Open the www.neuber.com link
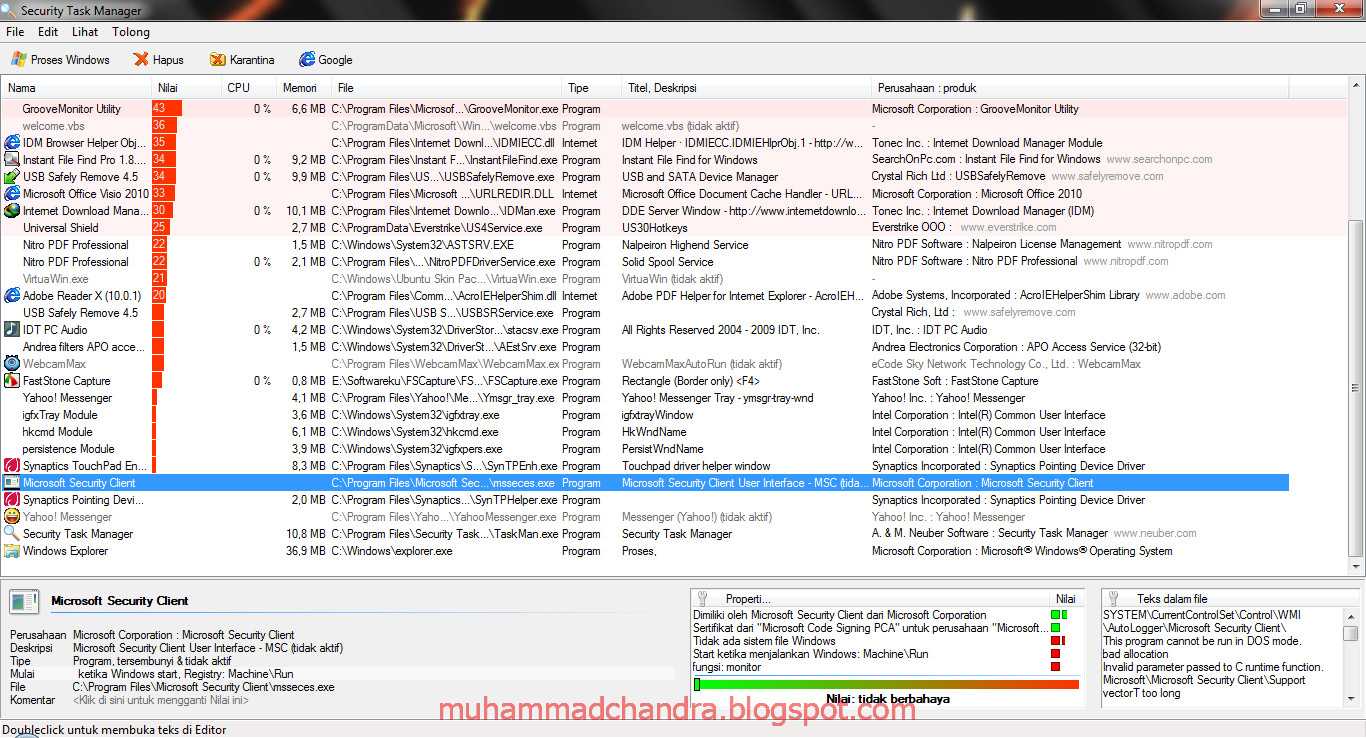Screen dimensions: 1366x738 click(x=1155, y=533)
